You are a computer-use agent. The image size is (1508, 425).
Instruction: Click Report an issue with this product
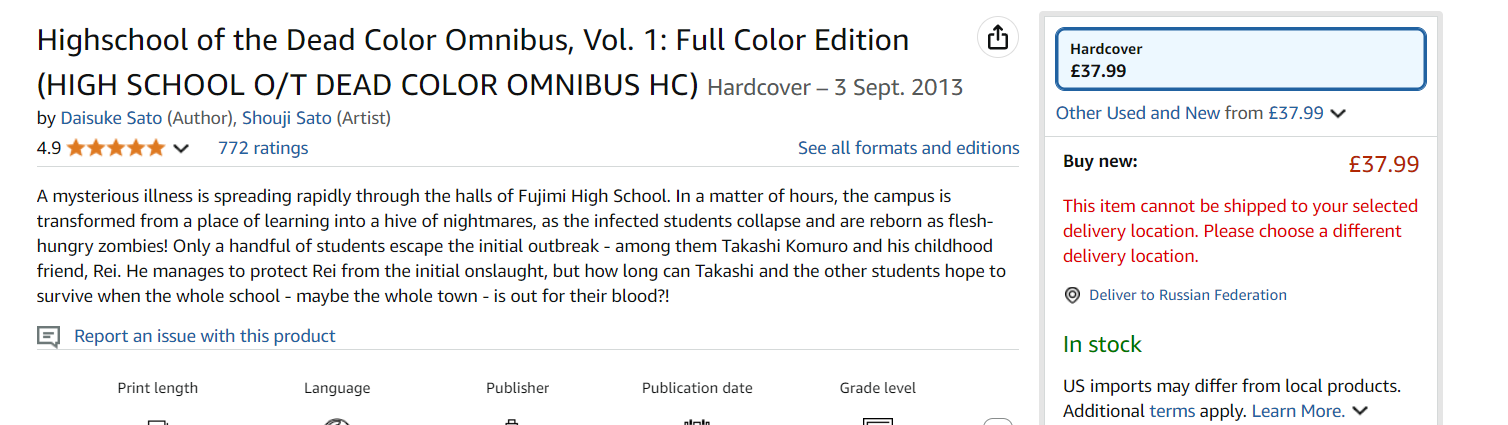coord(205,336)
